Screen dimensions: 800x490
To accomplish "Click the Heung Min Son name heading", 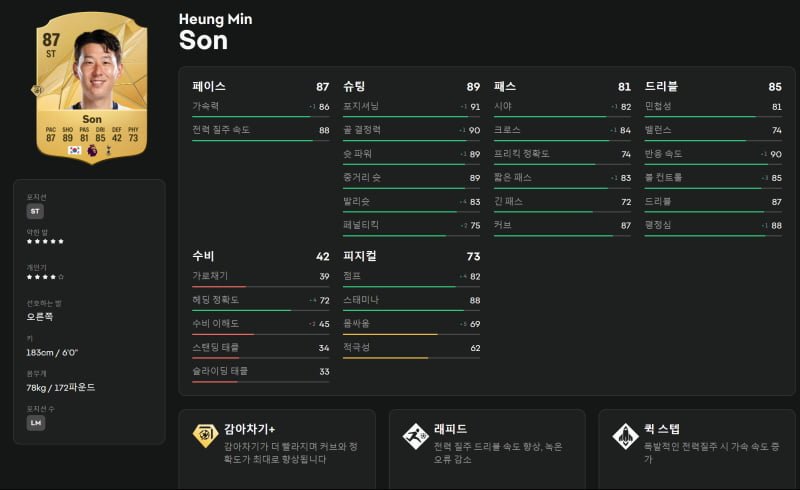I will [x=215, y=33].
